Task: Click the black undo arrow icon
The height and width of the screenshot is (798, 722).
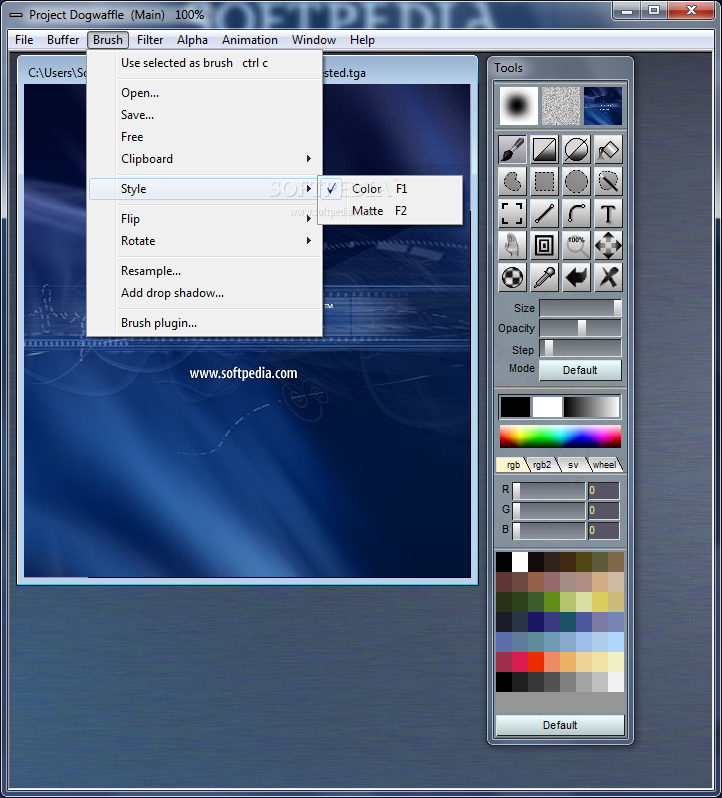Action: (576, 277)
